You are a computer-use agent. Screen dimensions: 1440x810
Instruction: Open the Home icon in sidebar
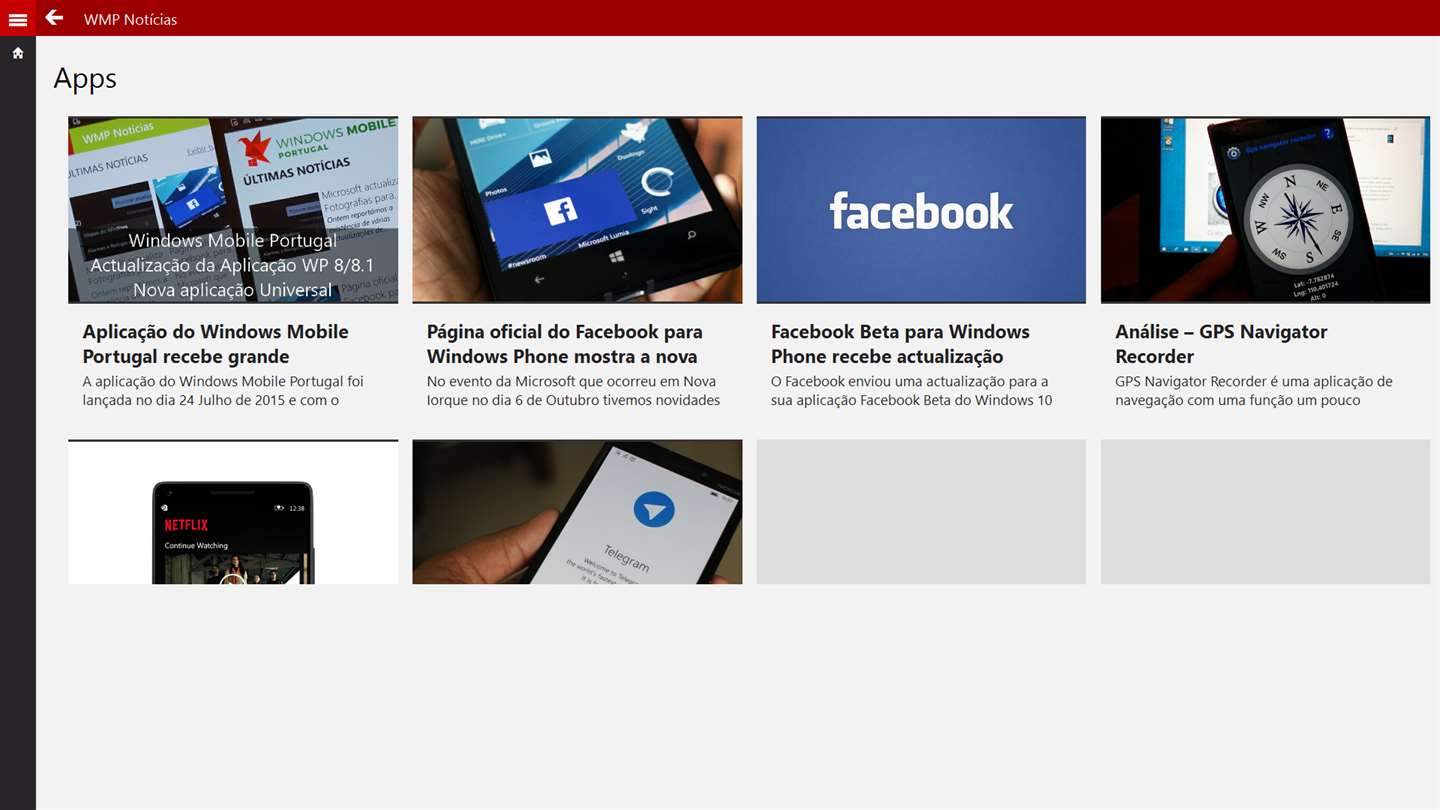click(18, 53)
